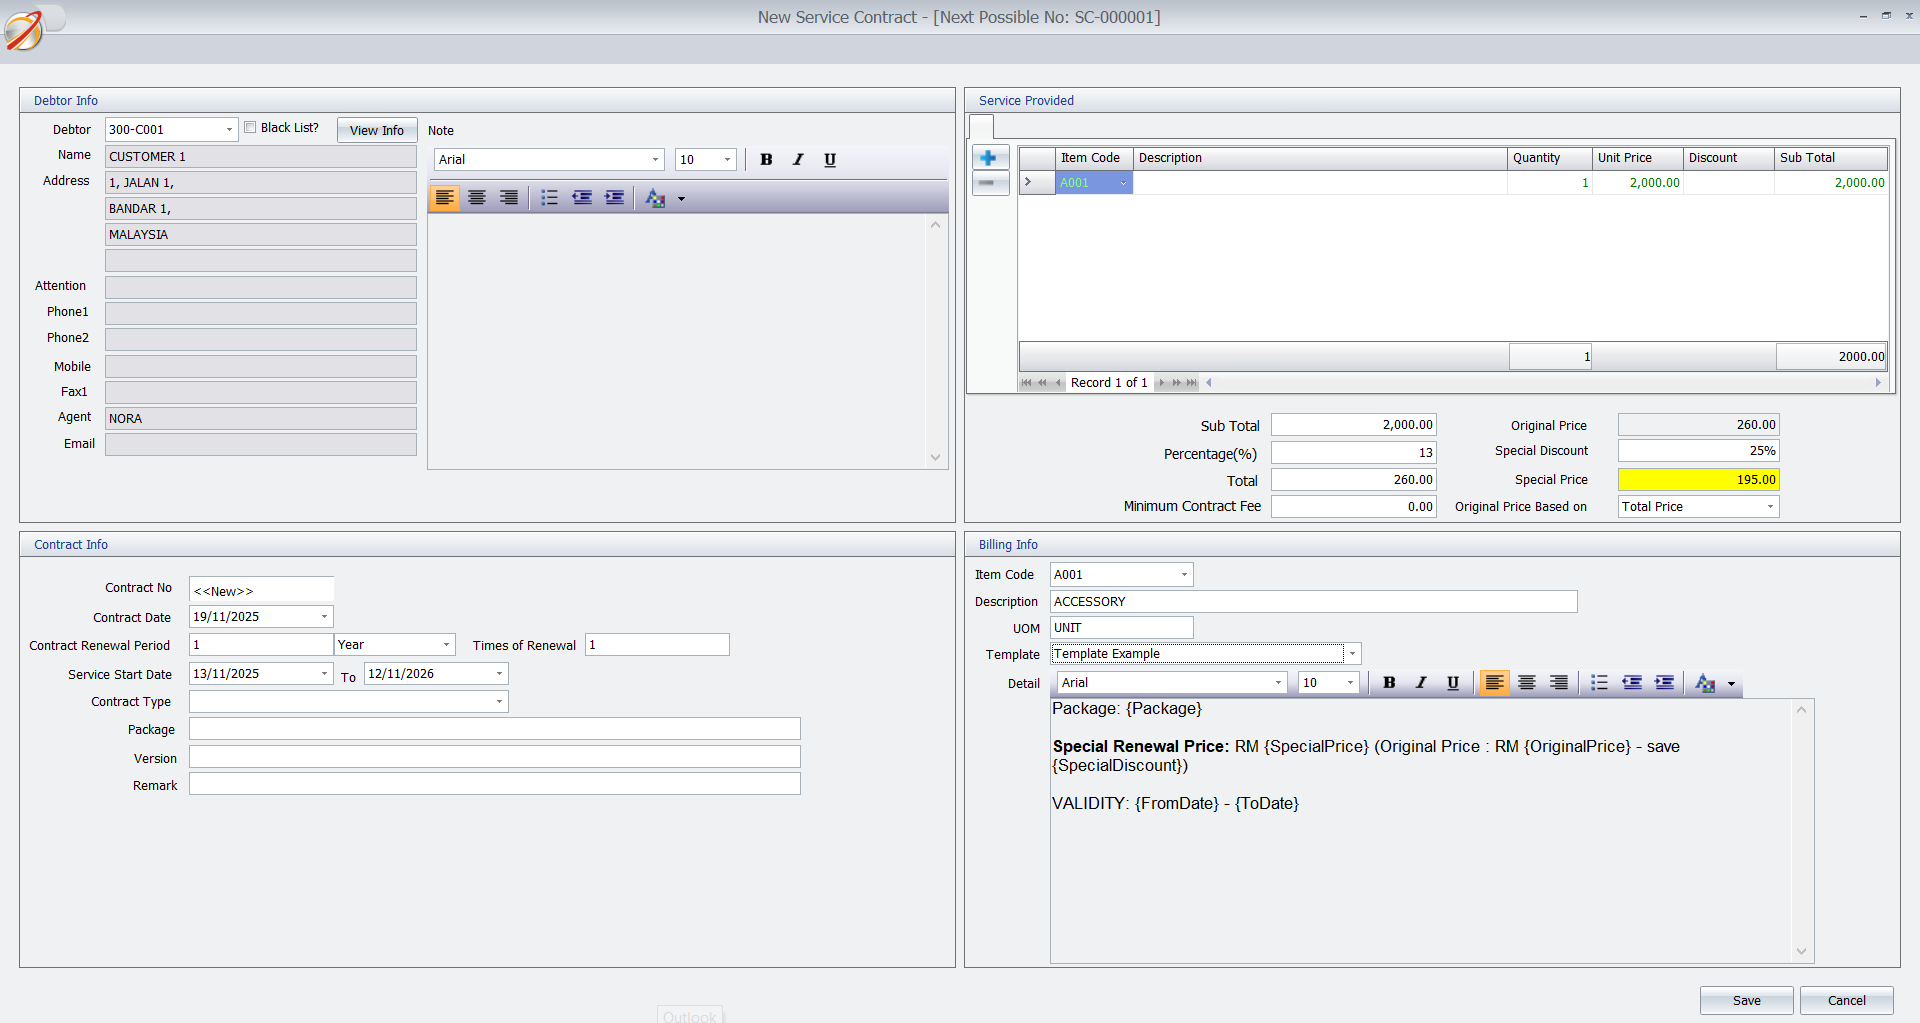Viewport: 1920px width, 1023px height.
Task: Save the new service contract
Action: [1746, 1000]
